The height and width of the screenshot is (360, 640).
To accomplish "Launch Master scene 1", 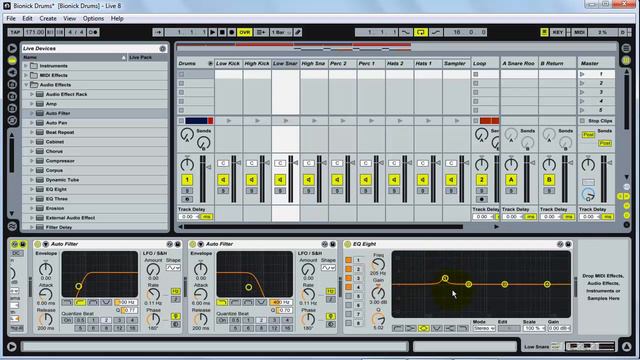I will click(x=582, y=74).
